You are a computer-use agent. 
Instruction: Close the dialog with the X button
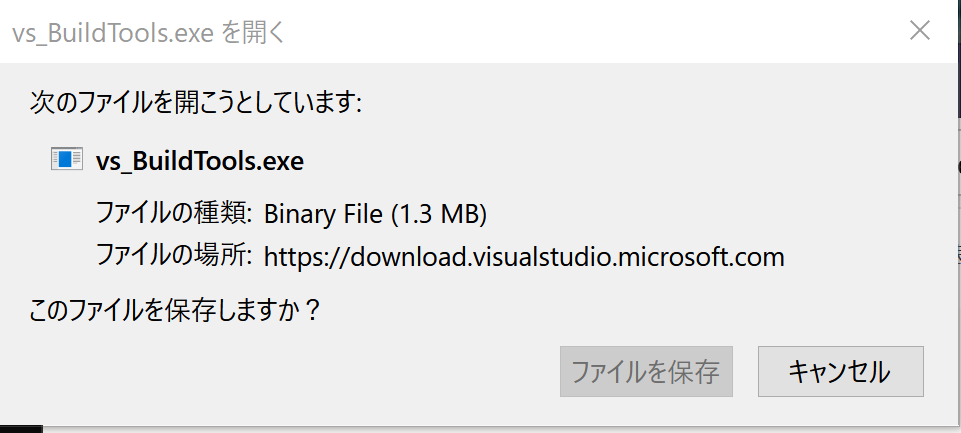tap(919, 29)
